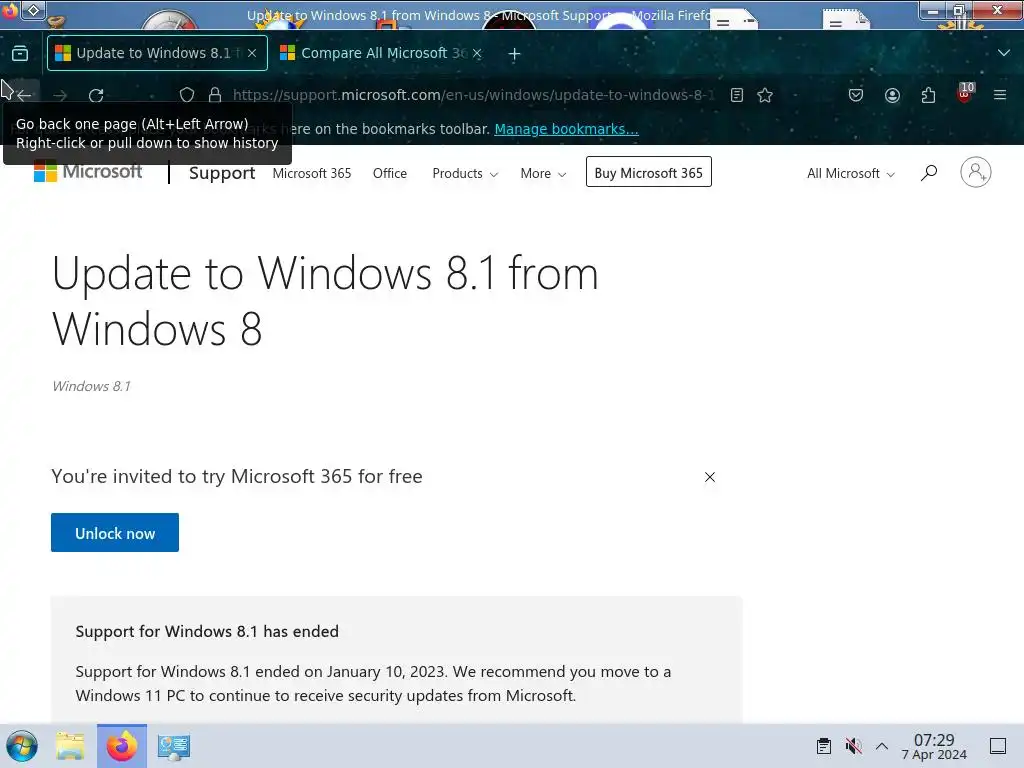Click the muted volume tray icon
Image resolution: width=1024 pixels, height=768 pixels.
tap(853, 746)
